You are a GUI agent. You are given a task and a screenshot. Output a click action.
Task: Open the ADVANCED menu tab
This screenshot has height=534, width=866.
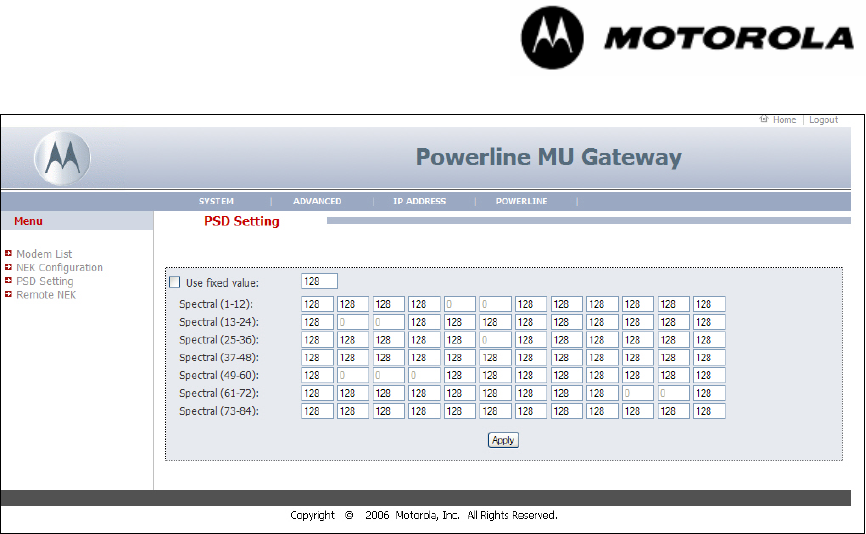[x=317, y=201]
